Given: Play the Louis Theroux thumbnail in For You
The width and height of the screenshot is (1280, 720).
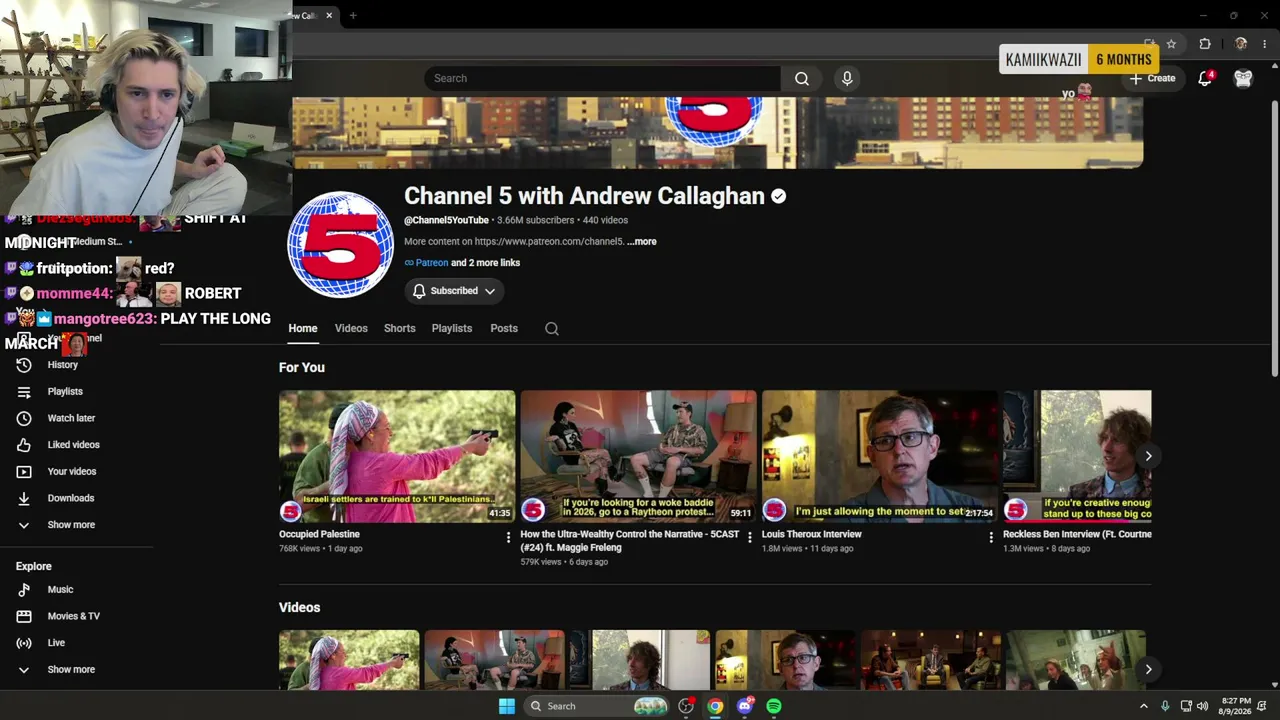Looking at the screenshot, I should pyautogui.click(x=880, y=456).
